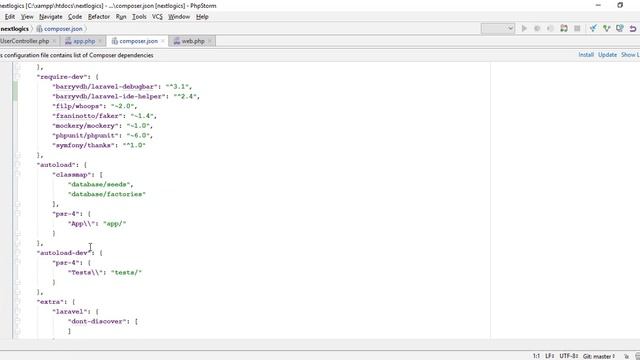This screenshot has height=360, width=640.
Task: Click the Run (play) toolbar icon
Action: pos(524,29)
